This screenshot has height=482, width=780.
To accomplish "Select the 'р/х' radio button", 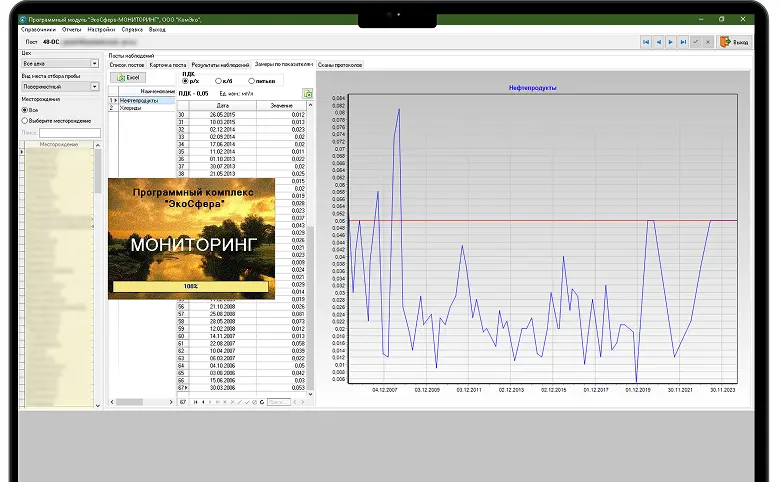I will [x=186, y=81].
